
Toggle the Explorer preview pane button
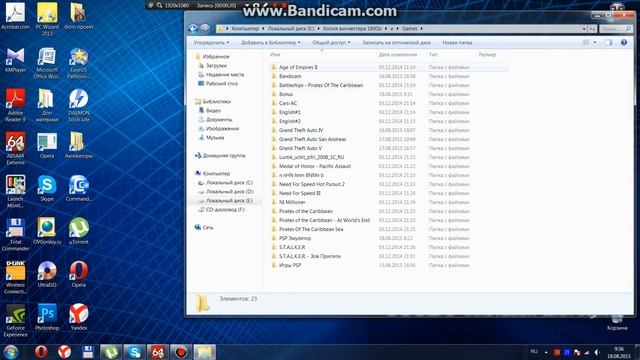609,42
